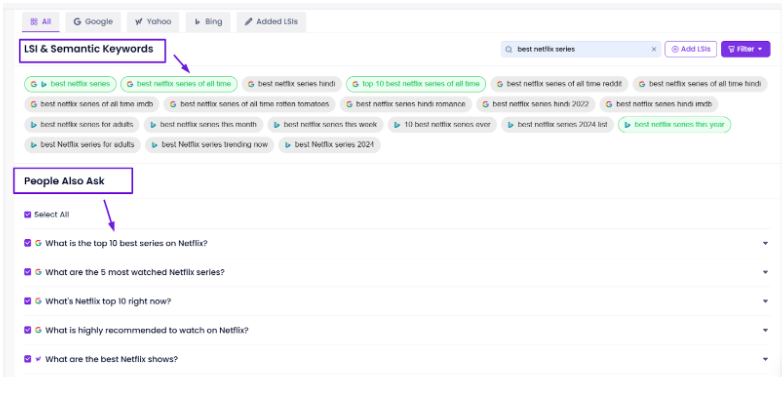
Task: Uncheck question What's Netflix top 10 right now
Action: click(27, 301)
